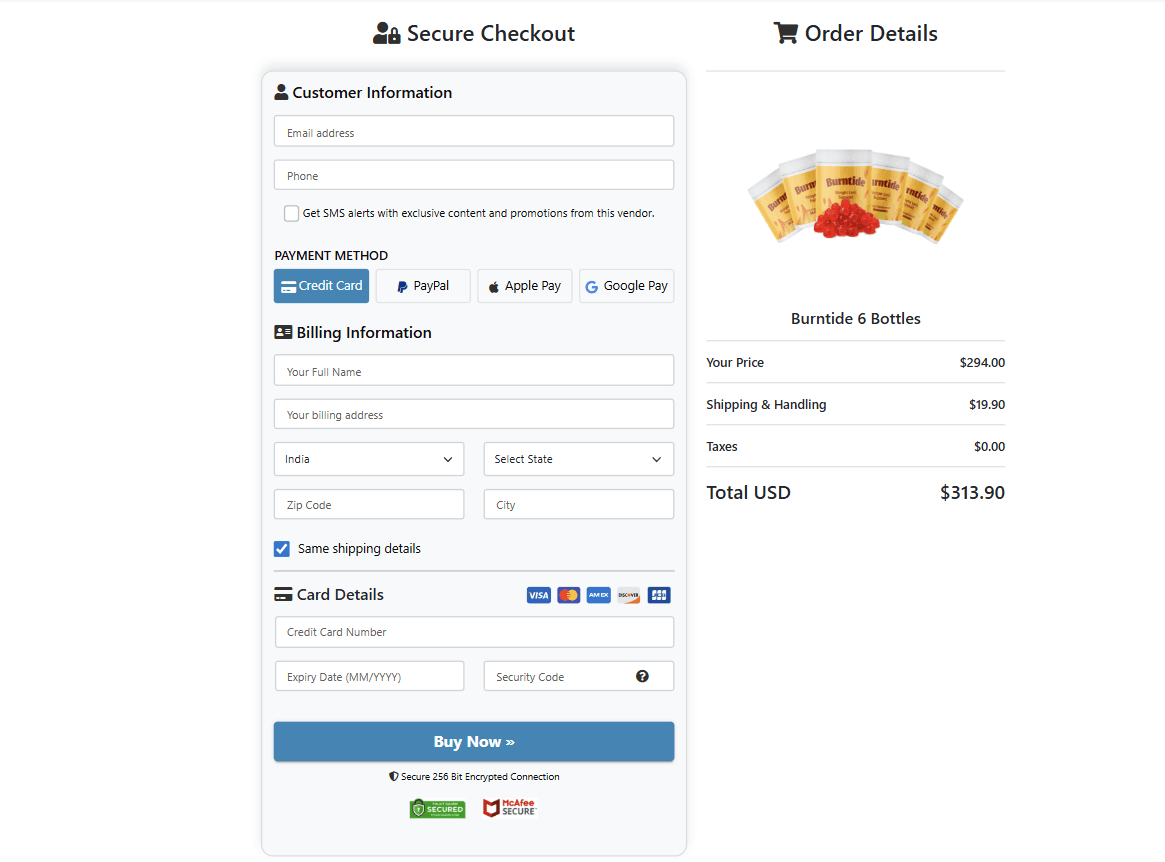The image size is (1165, 862).
Task: Click the $0.00 taxes value
Action: coord(990,447)
